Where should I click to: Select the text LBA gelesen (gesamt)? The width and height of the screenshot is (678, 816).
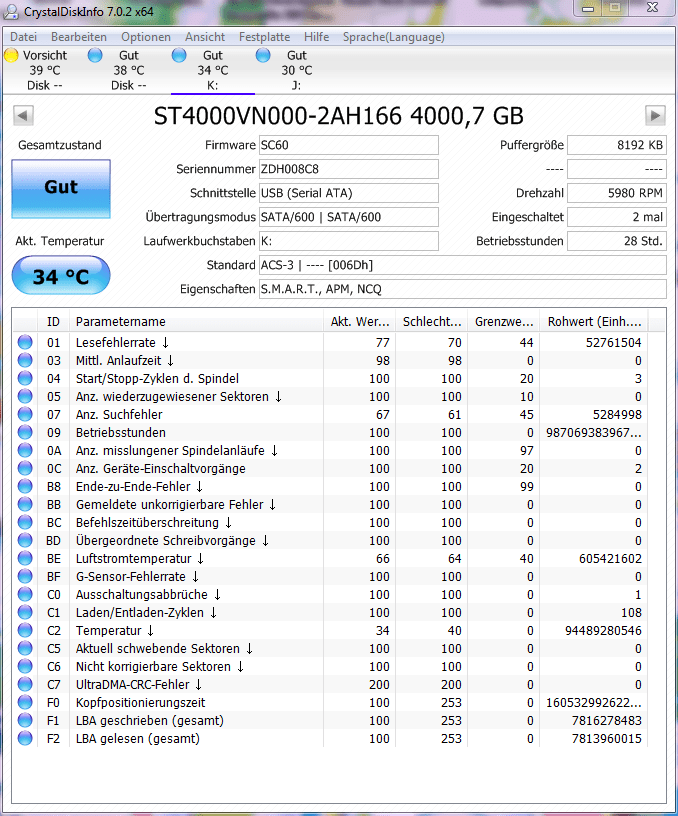(138, 738)
